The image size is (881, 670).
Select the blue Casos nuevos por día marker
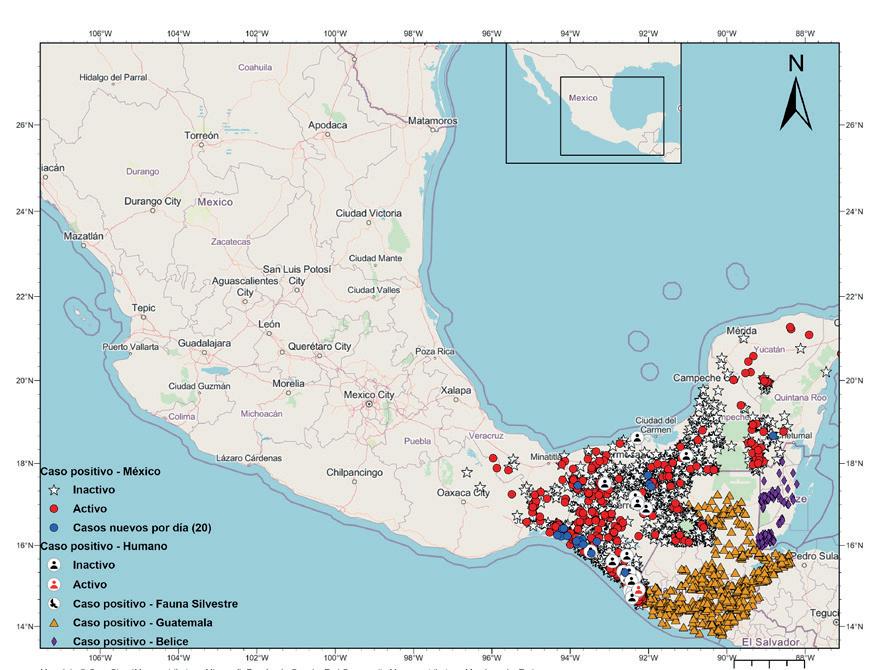pos(56,527)
